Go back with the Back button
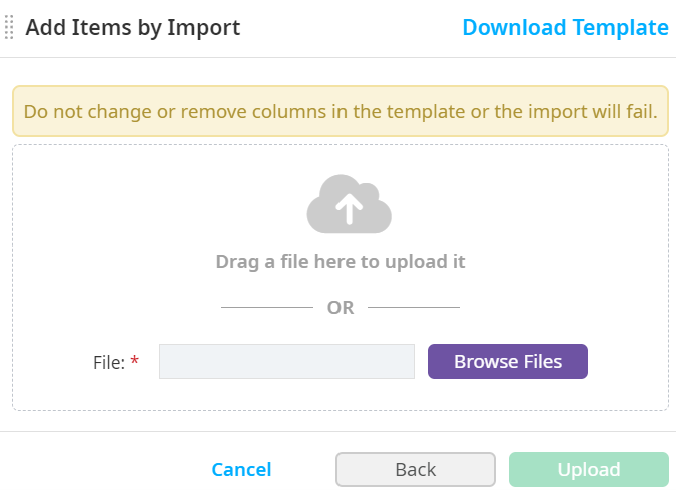 tap(415, 469)
